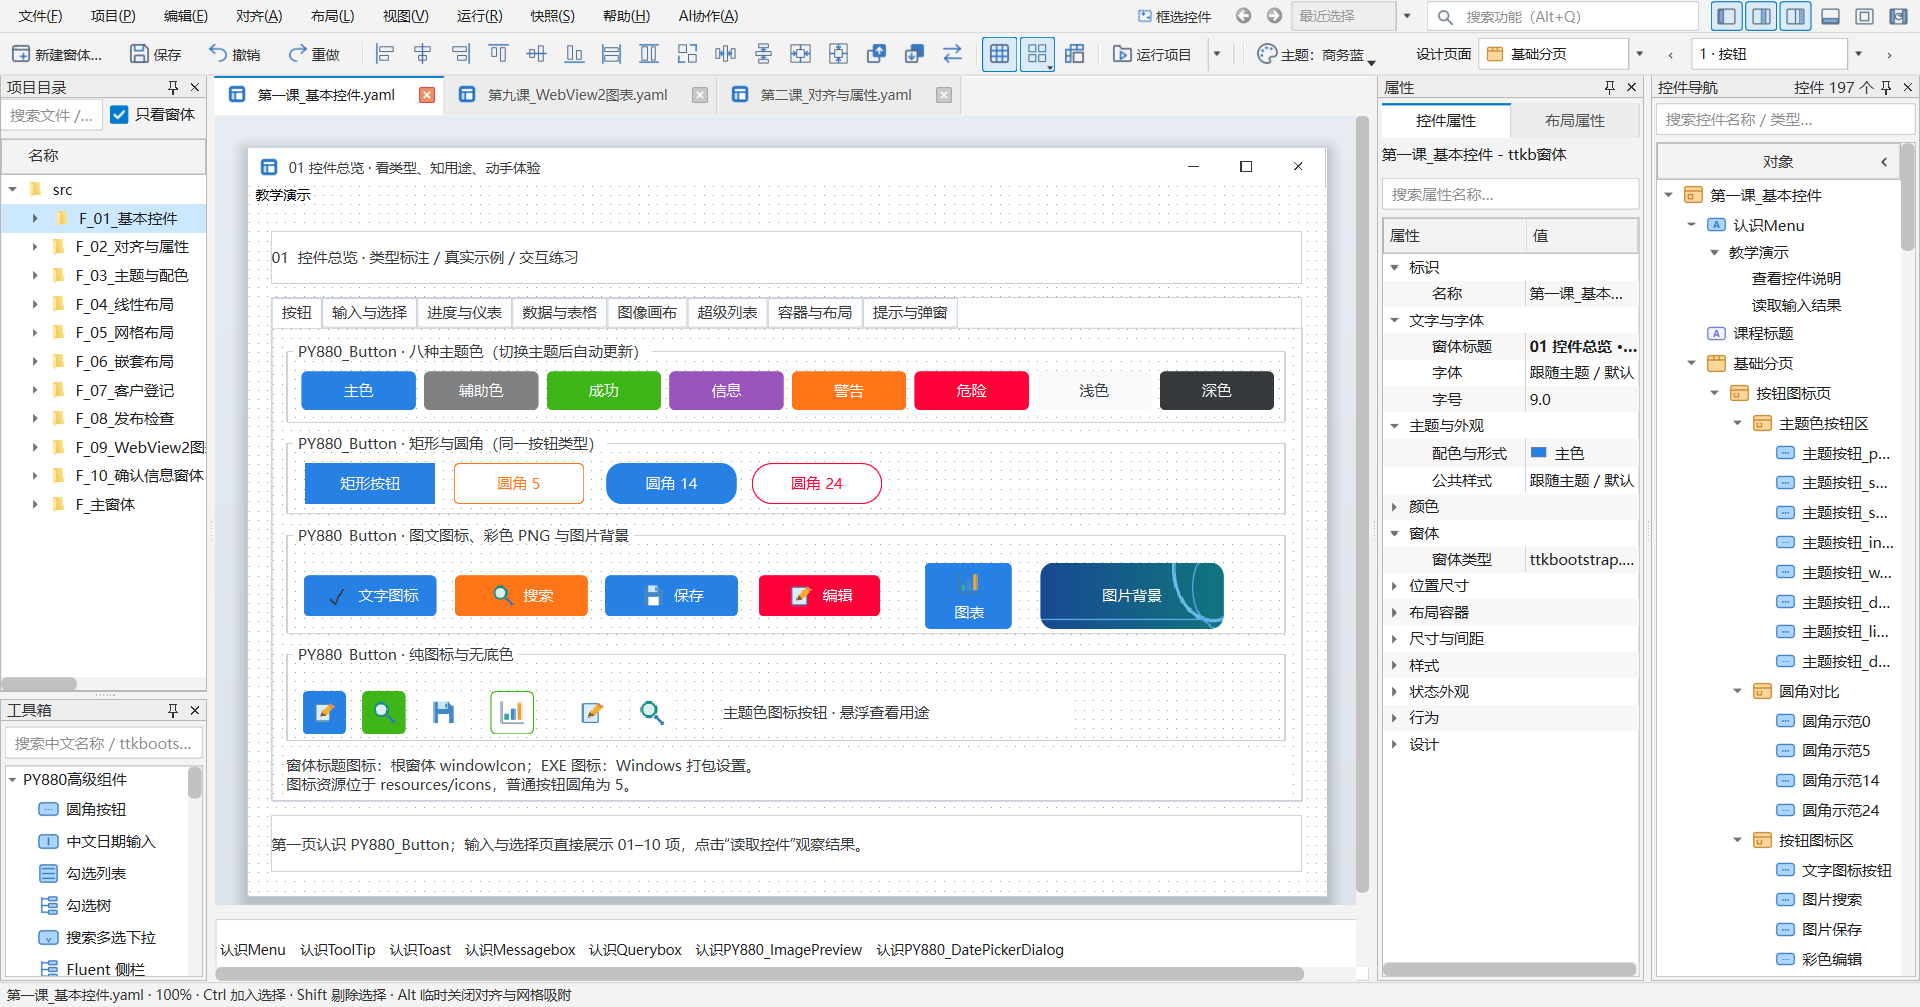Screen dimensions: 1920x1007
Task: Expand the F_02_对齐与属性 folder
Action: coord(35,247)
